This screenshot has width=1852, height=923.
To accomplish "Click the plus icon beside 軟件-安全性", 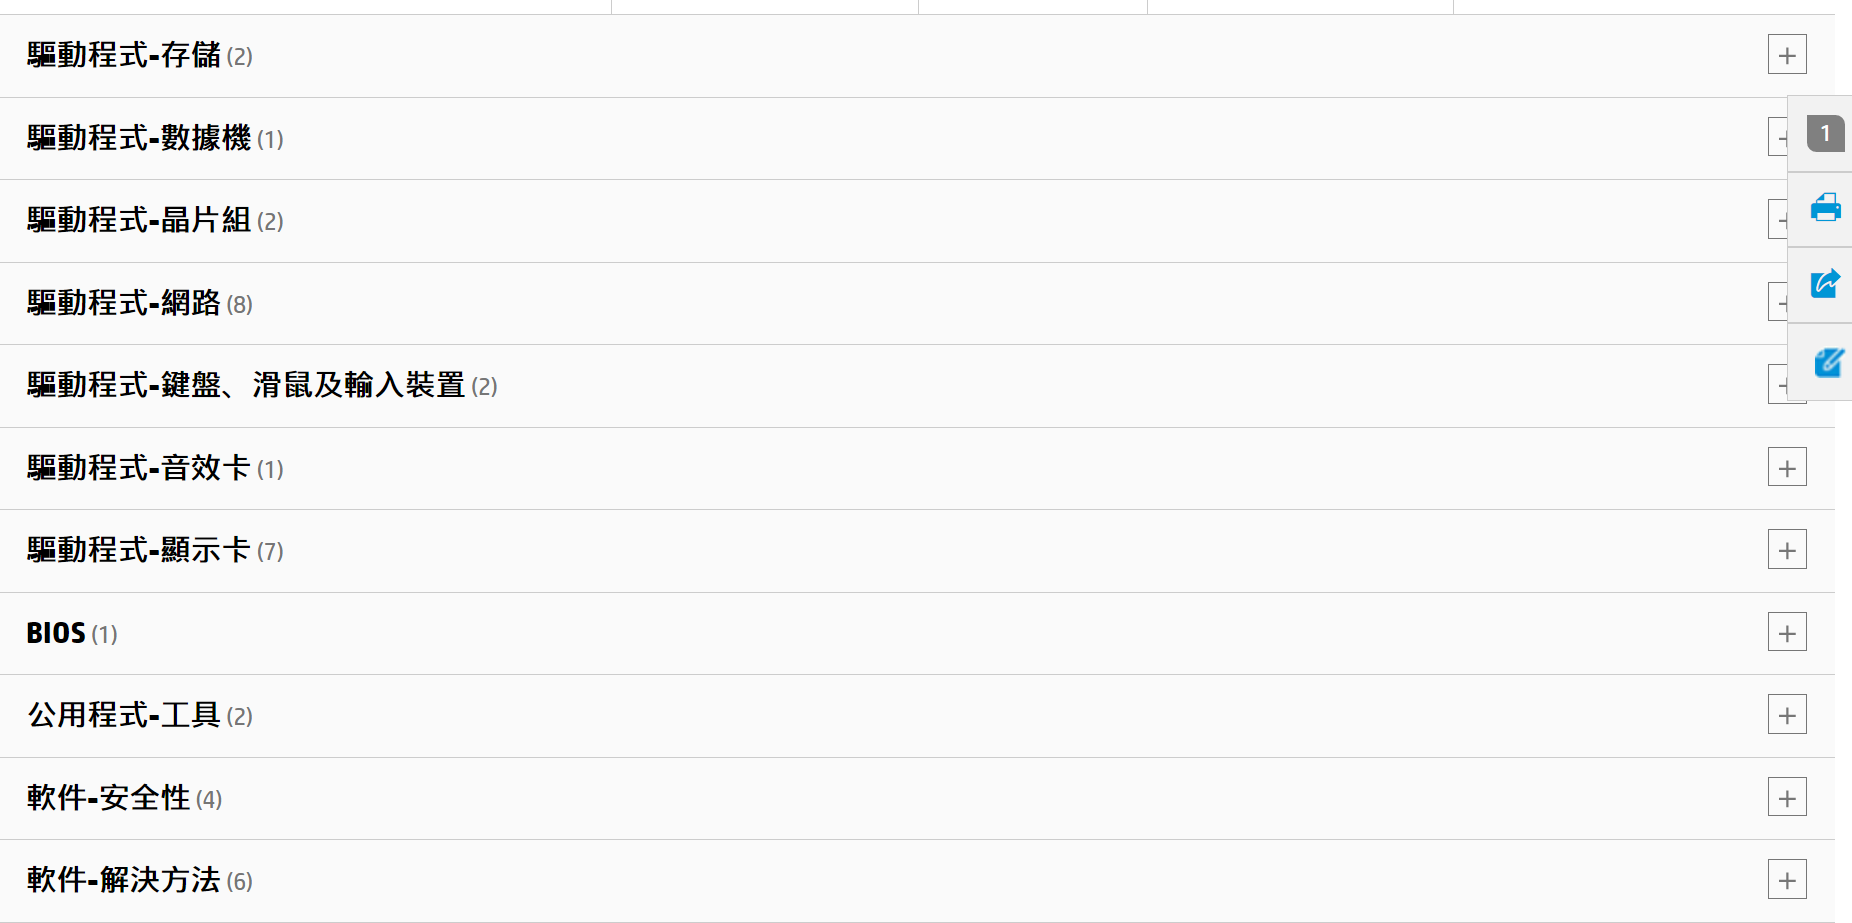I will click(1787, 798).
